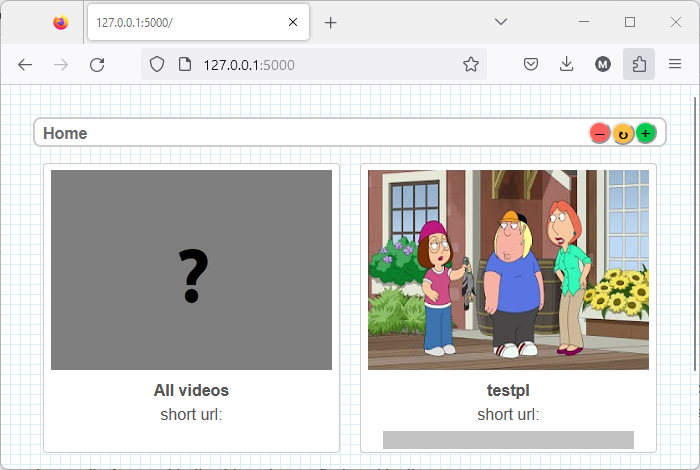Maximize the browser window

(630, 22)
